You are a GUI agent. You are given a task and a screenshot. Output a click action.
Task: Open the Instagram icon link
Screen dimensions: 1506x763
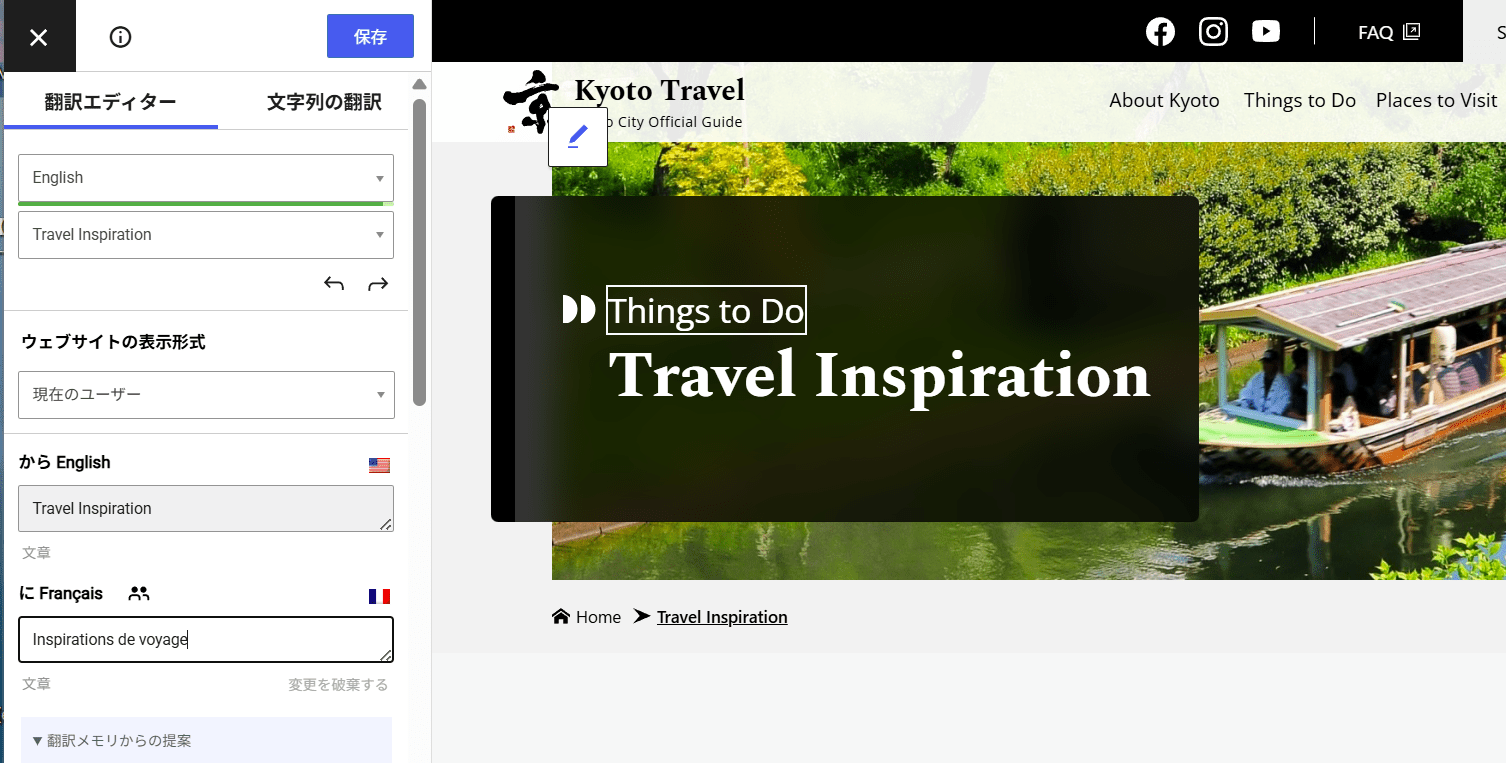tap(1213, 32)
